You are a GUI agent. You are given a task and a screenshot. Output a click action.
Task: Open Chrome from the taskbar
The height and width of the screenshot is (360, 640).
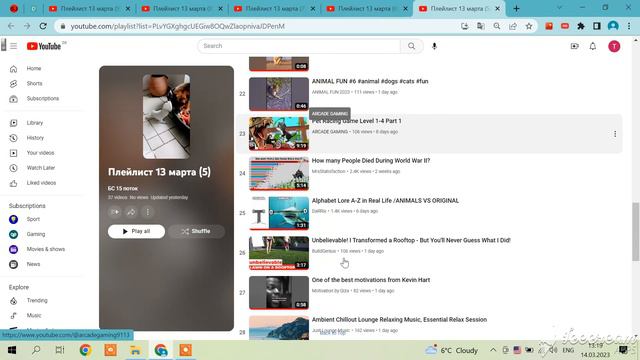coord(85,350)
